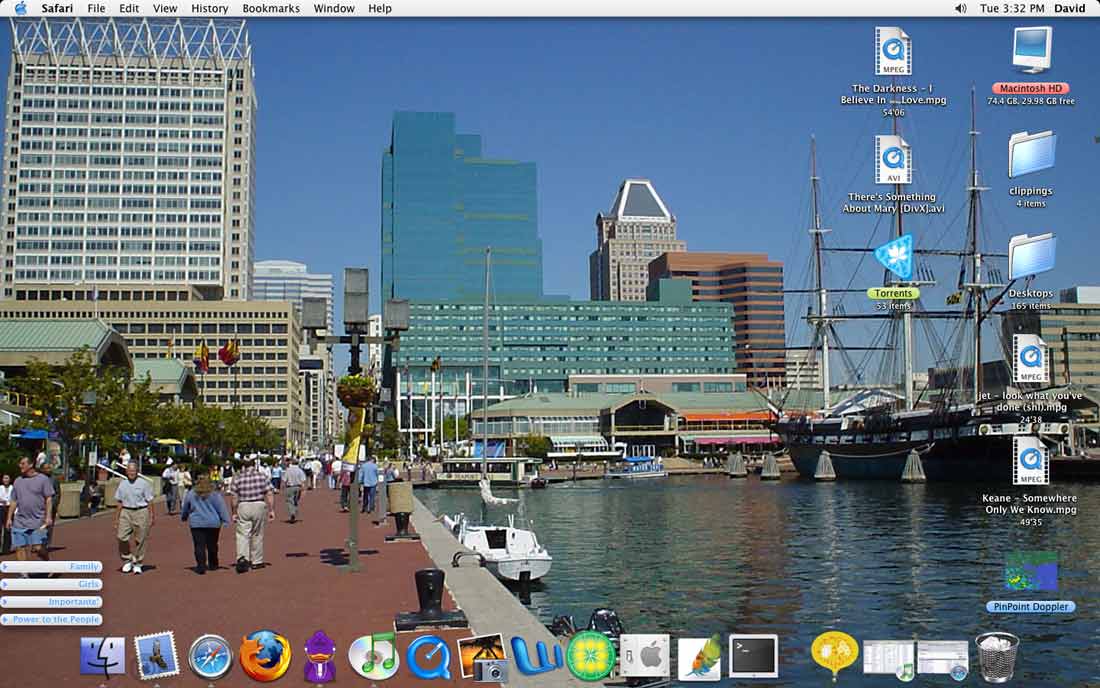Viewport: 1100px width, 688px height.
Task: Open the Trash in the Dock
Action: [997, 656]
